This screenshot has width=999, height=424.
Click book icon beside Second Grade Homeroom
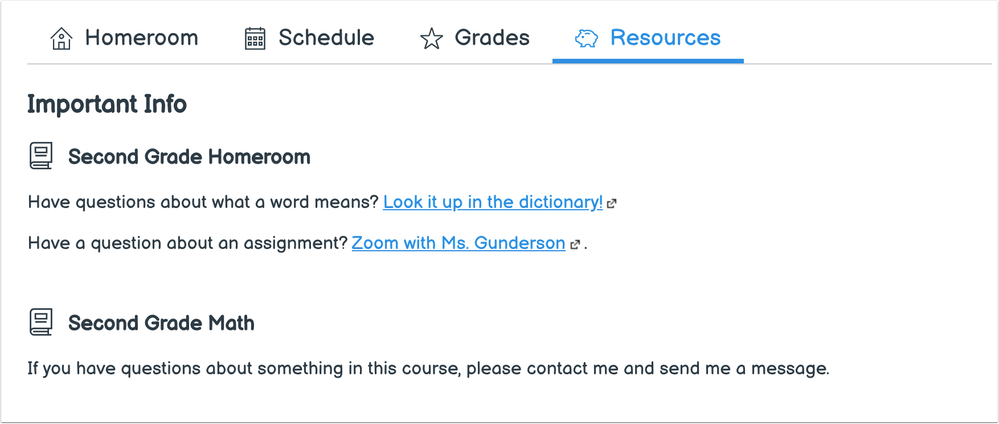click(41, 156)
